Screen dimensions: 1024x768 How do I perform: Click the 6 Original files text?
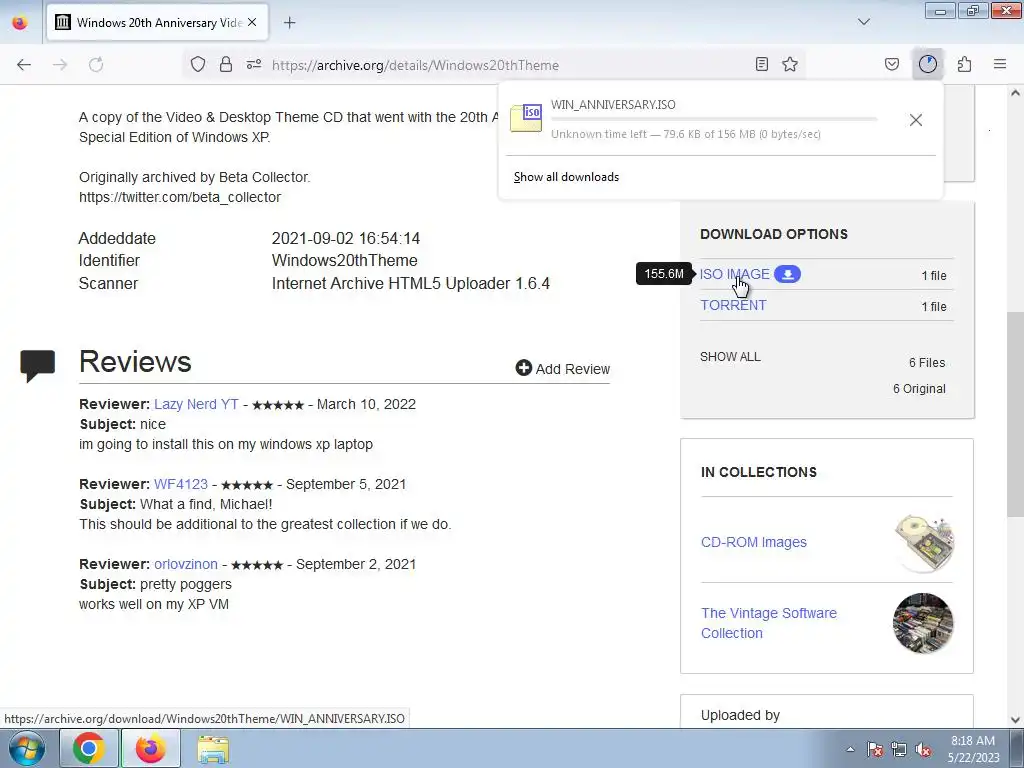pyautogui.click(x=920, y=389)
